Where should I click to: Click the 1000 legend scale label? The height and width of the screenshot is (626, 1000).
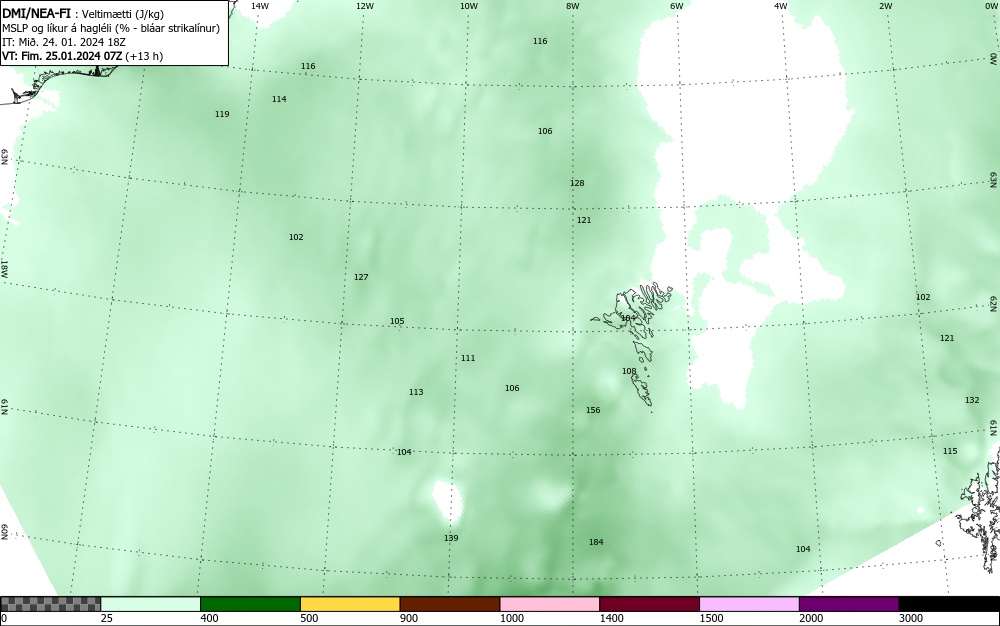512,618
